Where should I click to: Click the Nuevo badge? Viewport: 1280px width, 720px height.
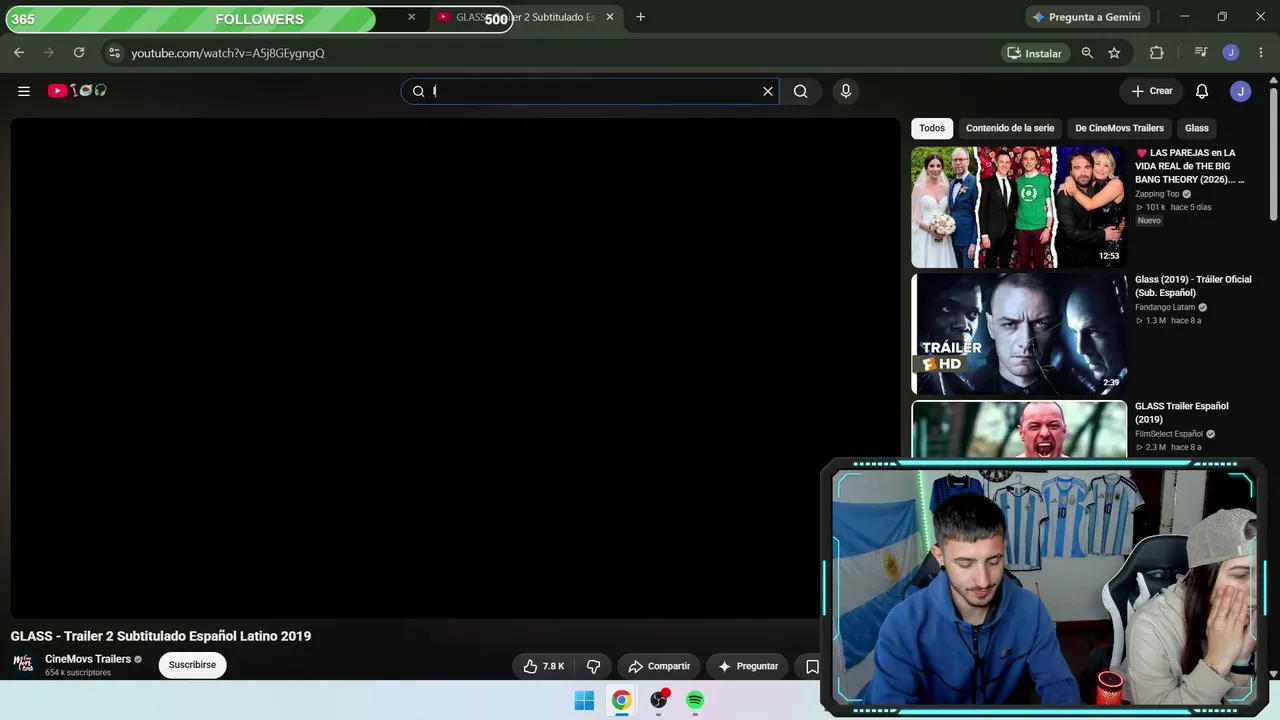(1149, 221)
